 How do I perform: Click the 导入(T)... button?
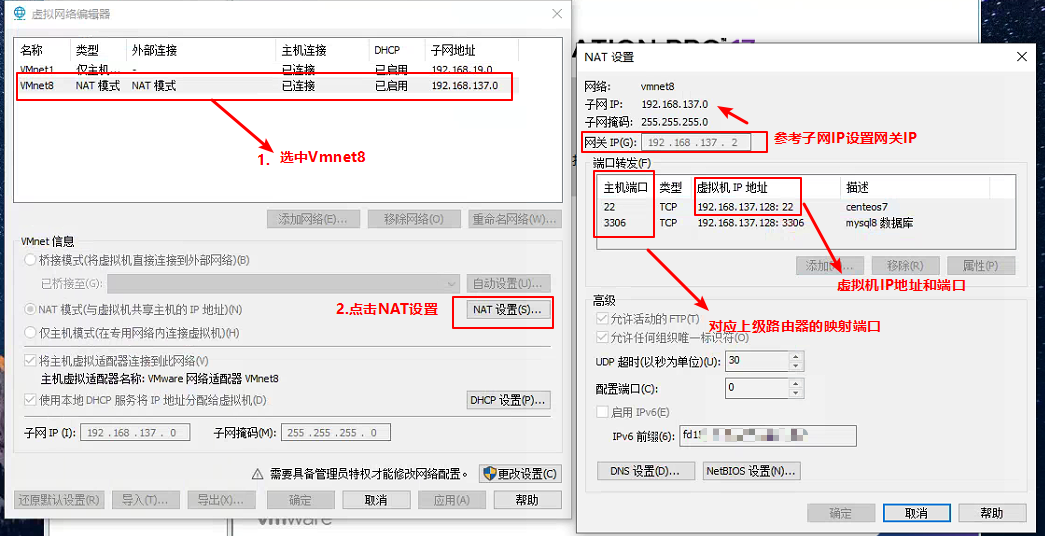click(x=145, y=500)
